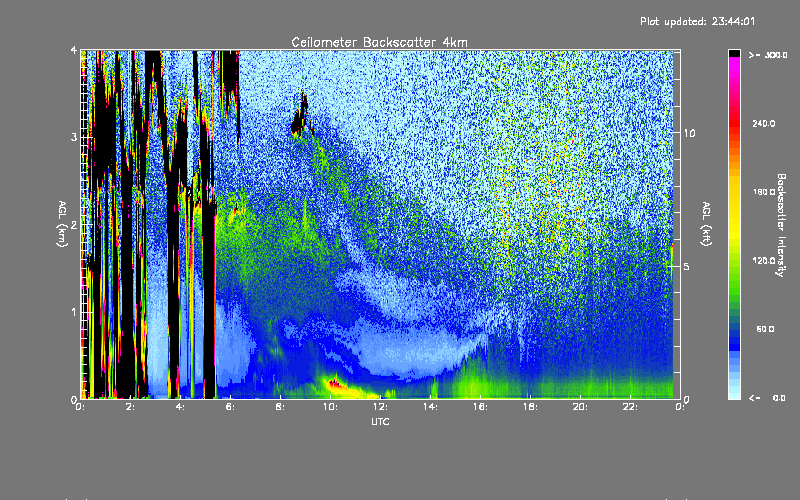Click the '14:' tick on the UTC axis
The image size is (800, 500).
pyautogui.click(x=430, y=407)
